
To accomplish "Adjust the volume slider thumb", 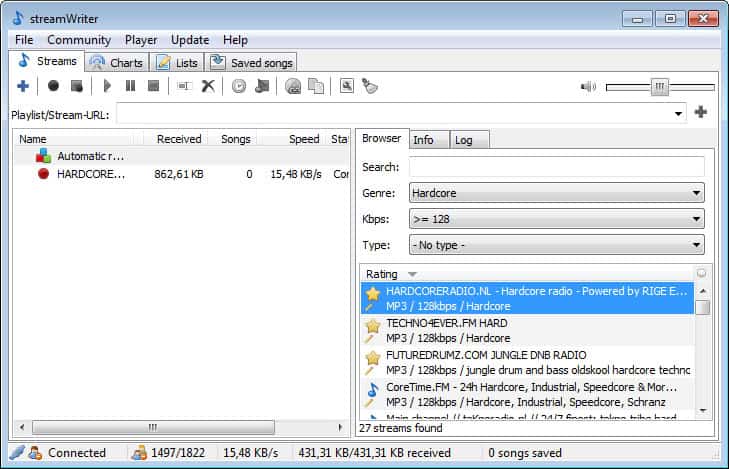I will (x=660, y=86).
